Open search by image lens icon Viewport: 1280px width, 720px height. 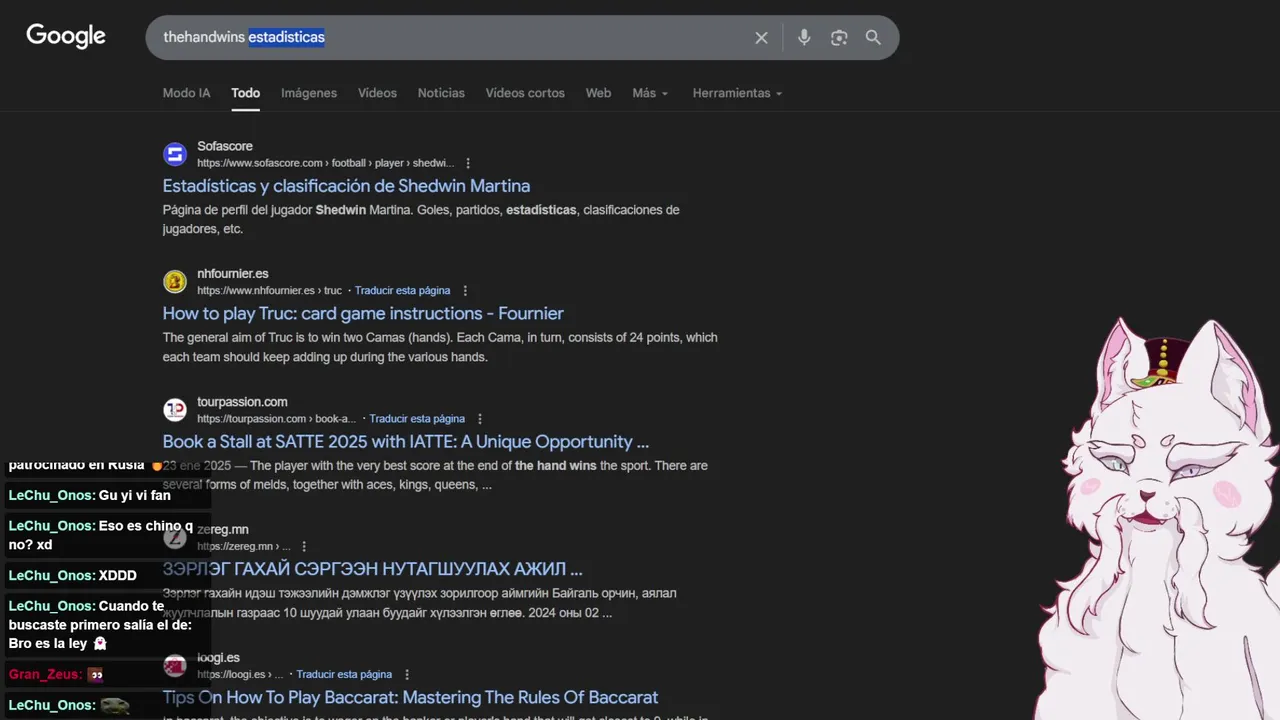839,37
